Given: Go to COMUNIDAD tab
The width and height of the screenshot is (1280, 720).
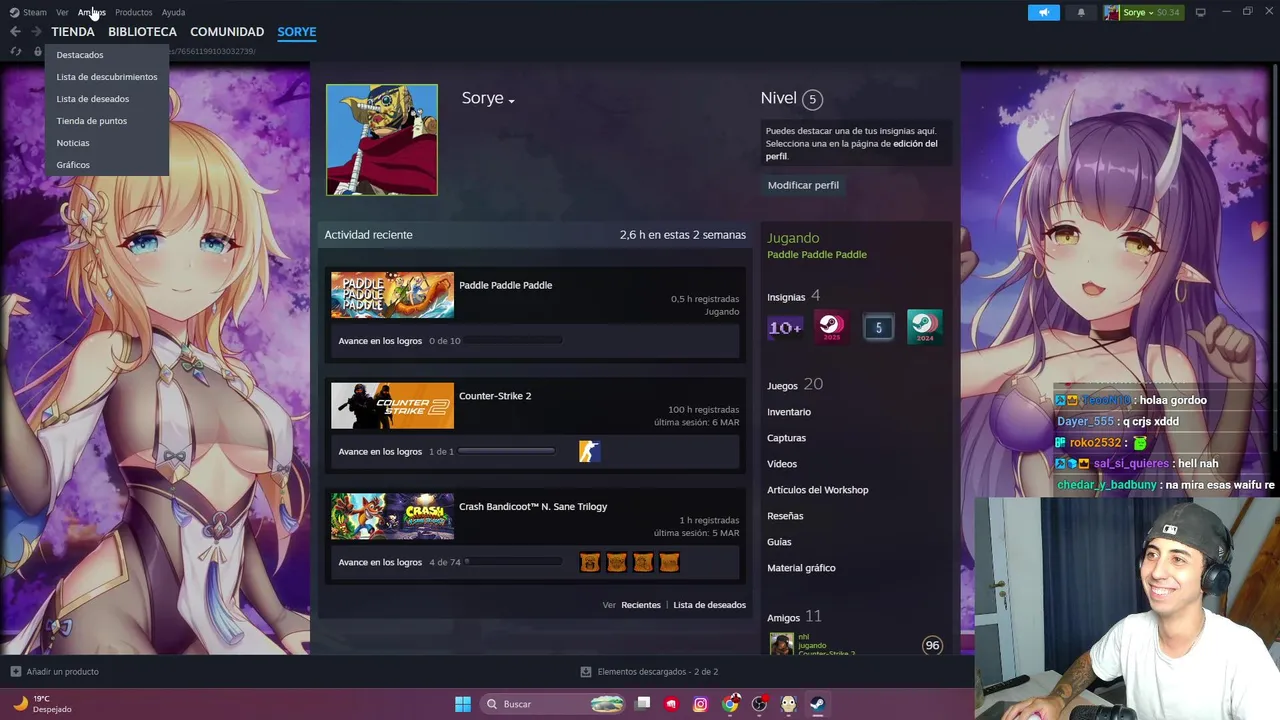Looking at the screenshot, I should click(x=227, y=32).
